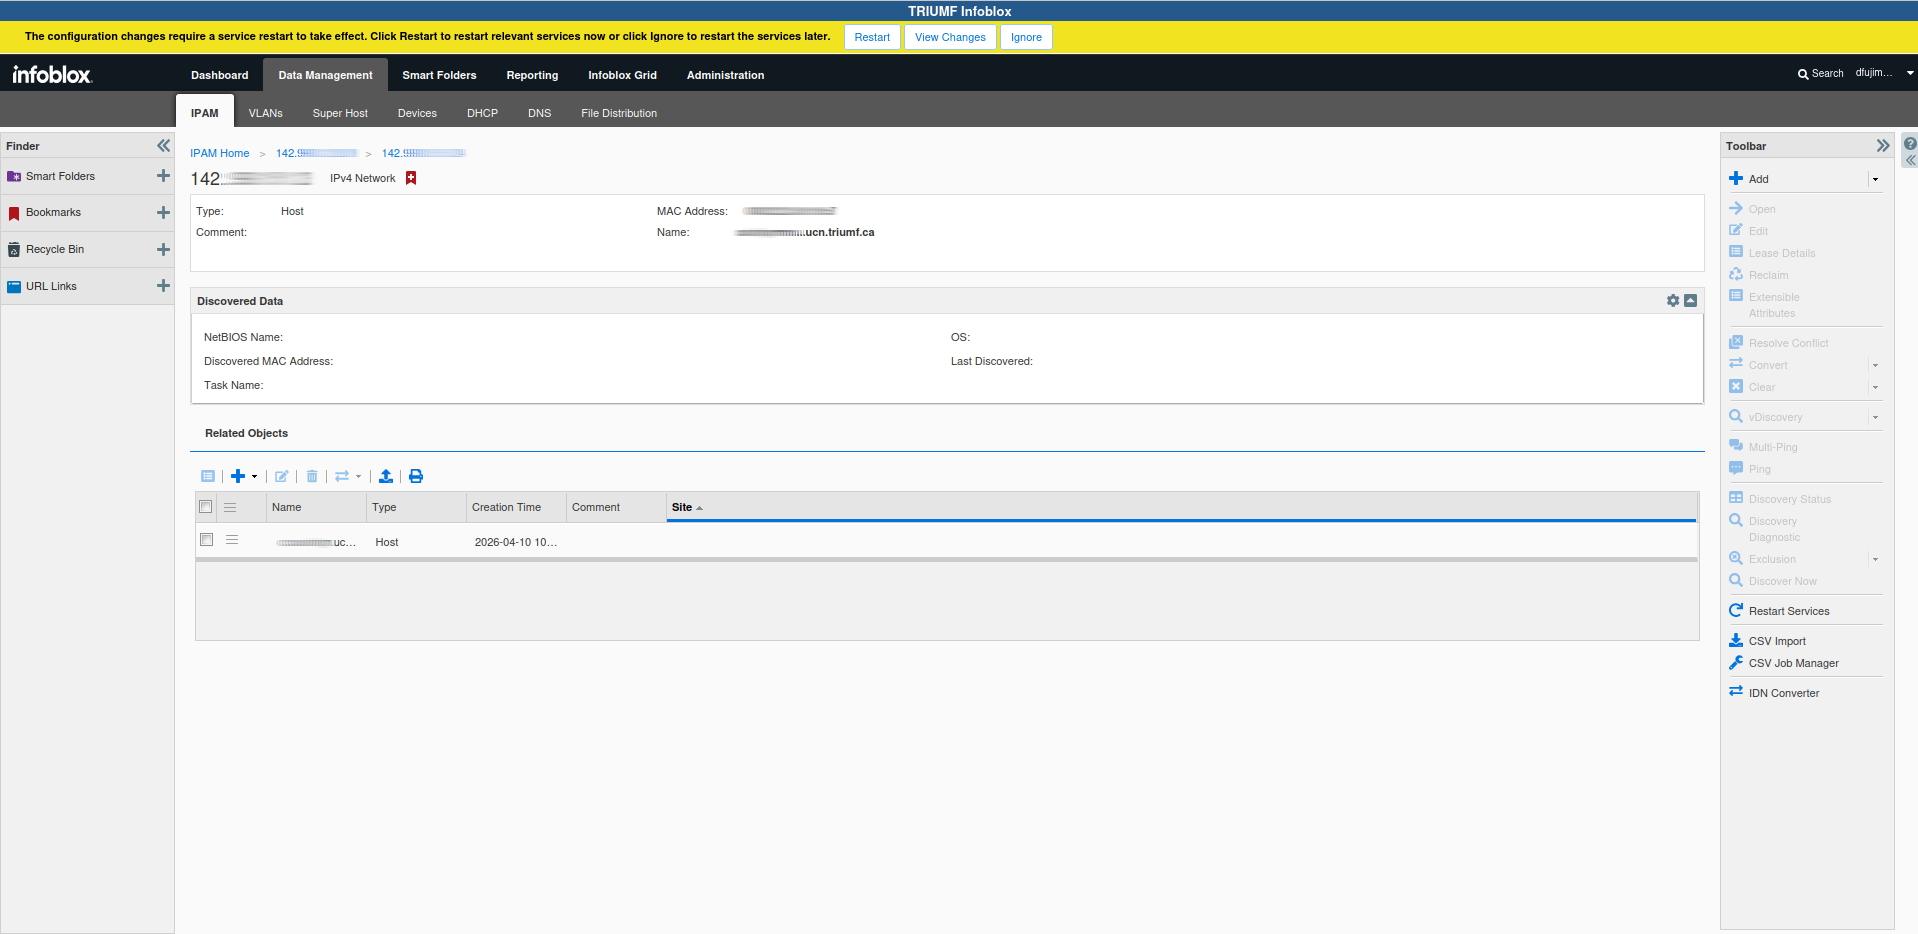
Task: Go to IPAM Home breadcrumb link
Action: click(220, 153)
